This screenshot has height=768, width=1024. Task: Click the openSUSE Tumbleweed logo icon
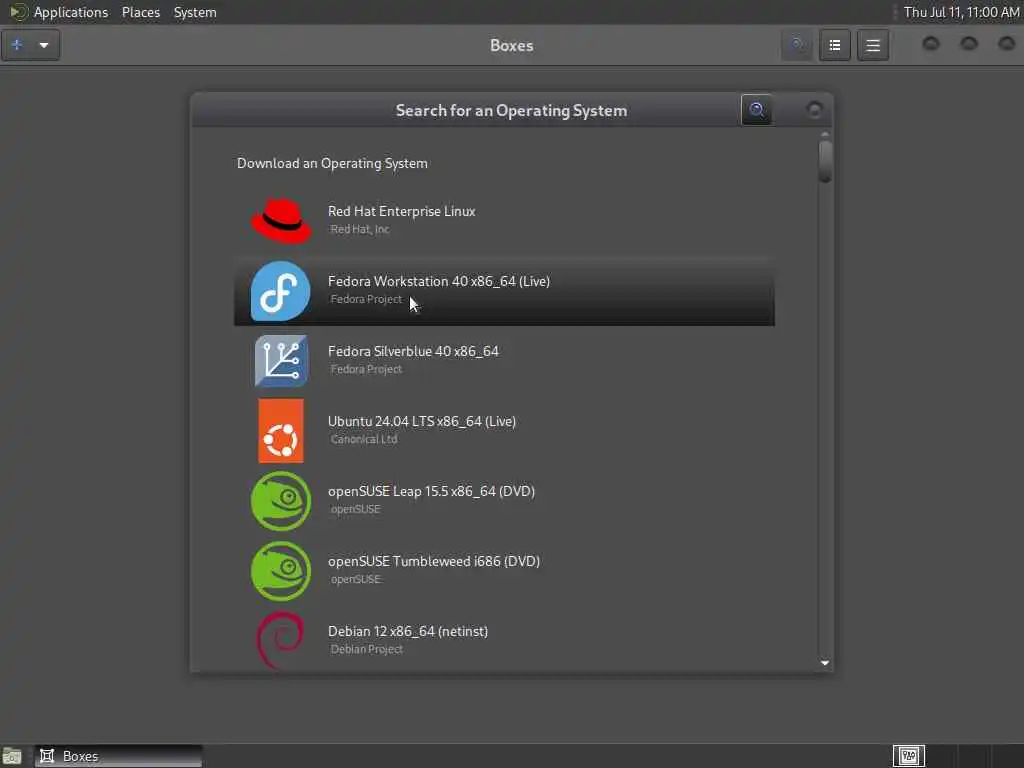click(281, 571)
